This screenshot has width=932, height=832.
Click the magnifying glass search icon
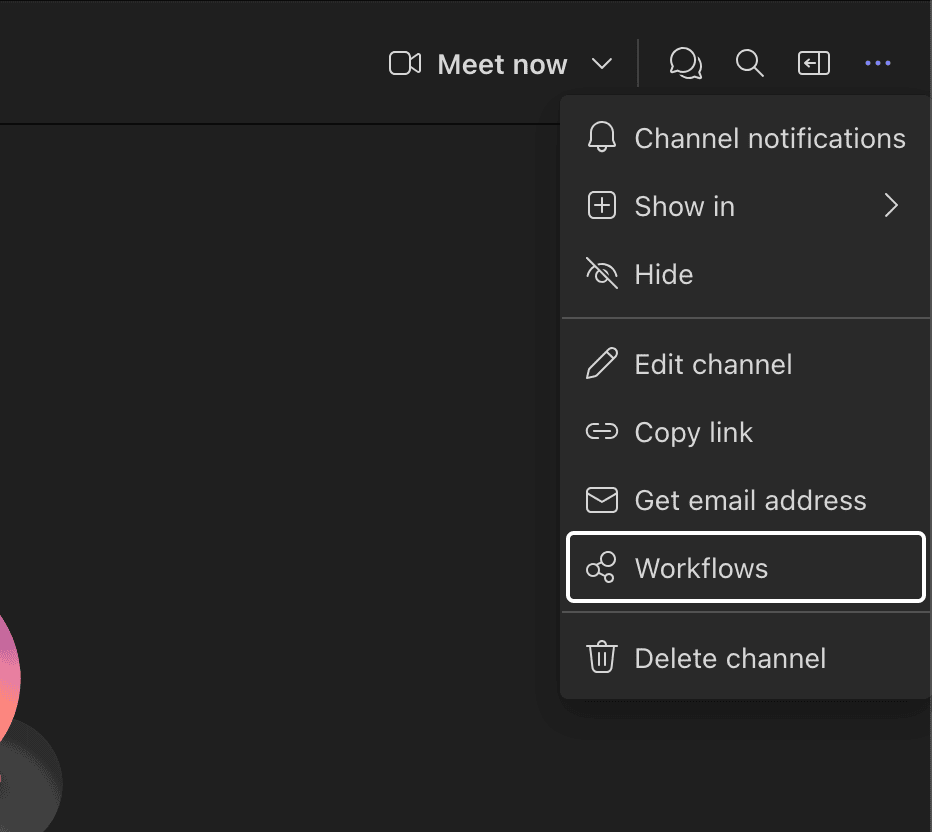pyautogui.click(x=749, y=64)
